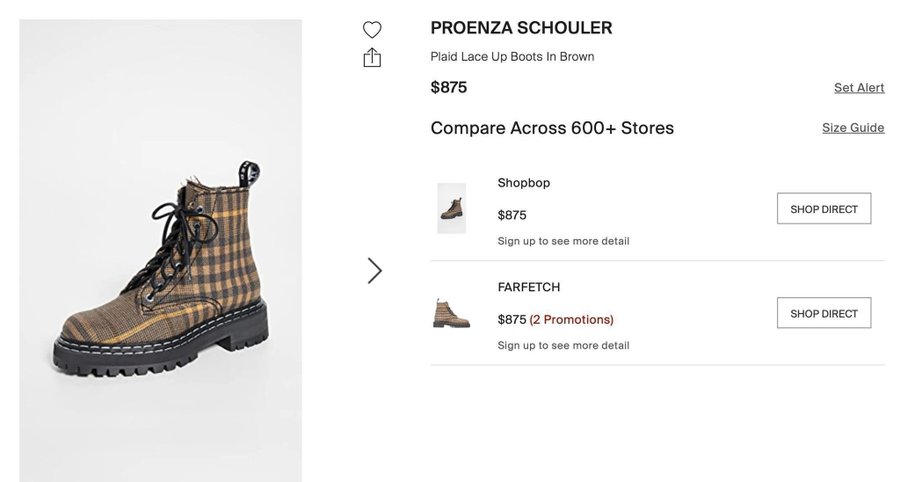Click the Shopbop boot thumbnail
The width and height of the screenshot is (900, 482).
point(452,208)
